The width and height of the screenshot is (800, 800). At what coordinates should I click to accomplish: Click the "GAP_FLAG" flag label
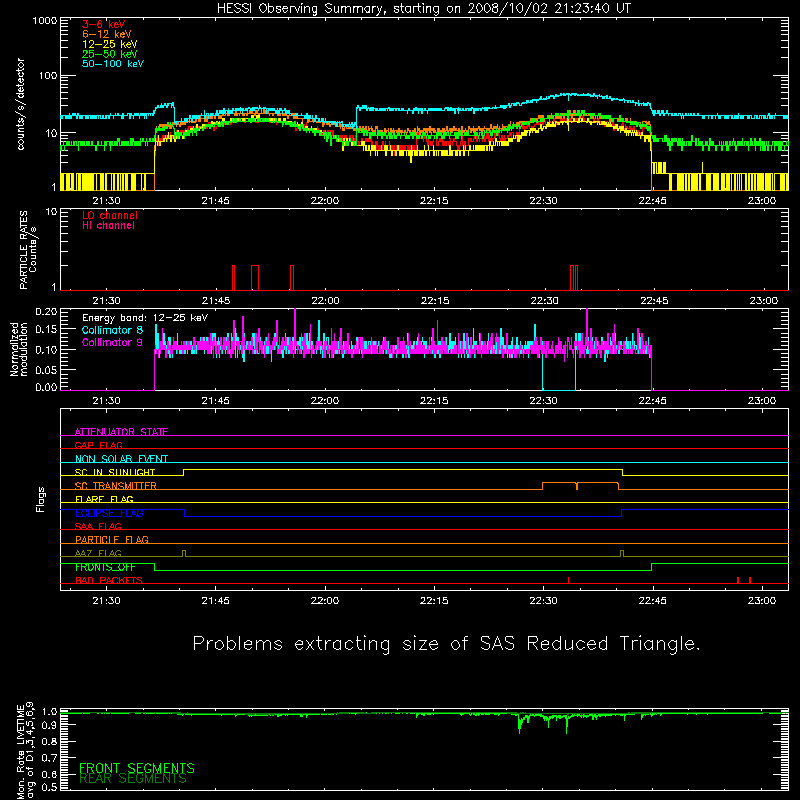point(98,445)
